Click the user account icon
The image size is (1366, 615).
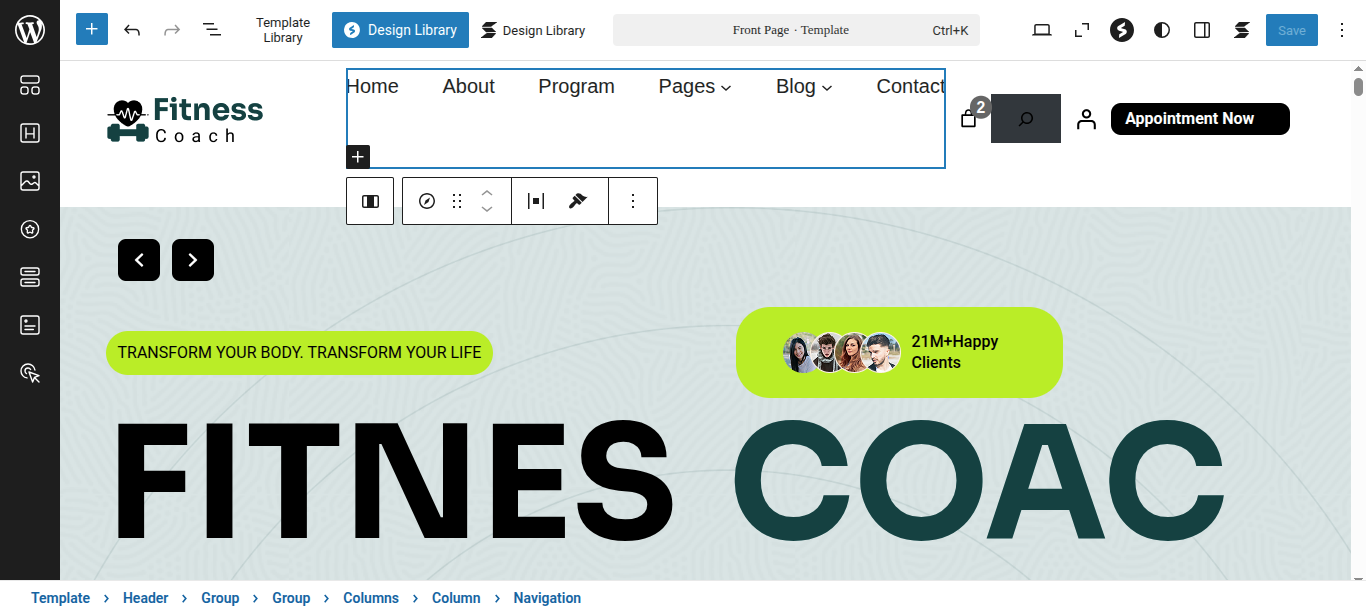[1086, 119]
